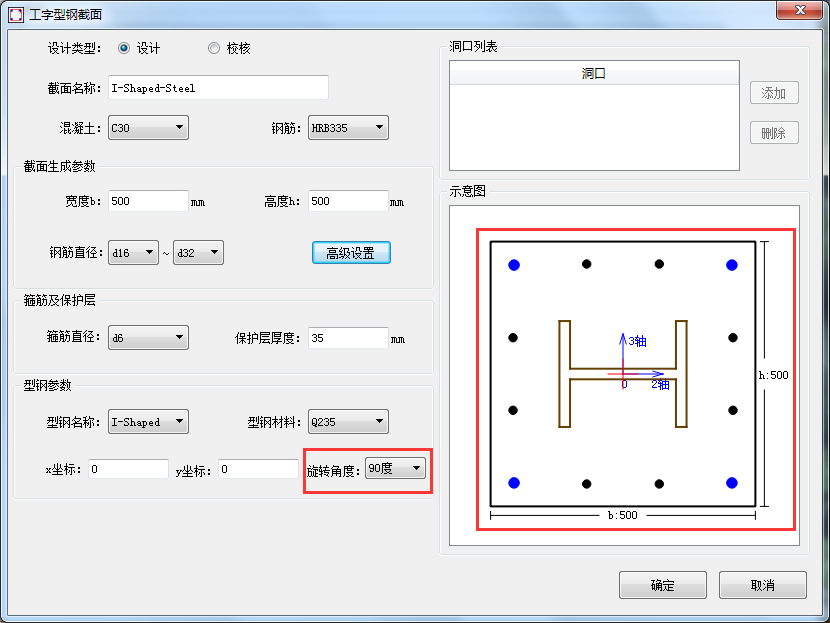Click the 截面名称 text field
The height and width of the screenshot is (623, 830).
click(218, 88)
